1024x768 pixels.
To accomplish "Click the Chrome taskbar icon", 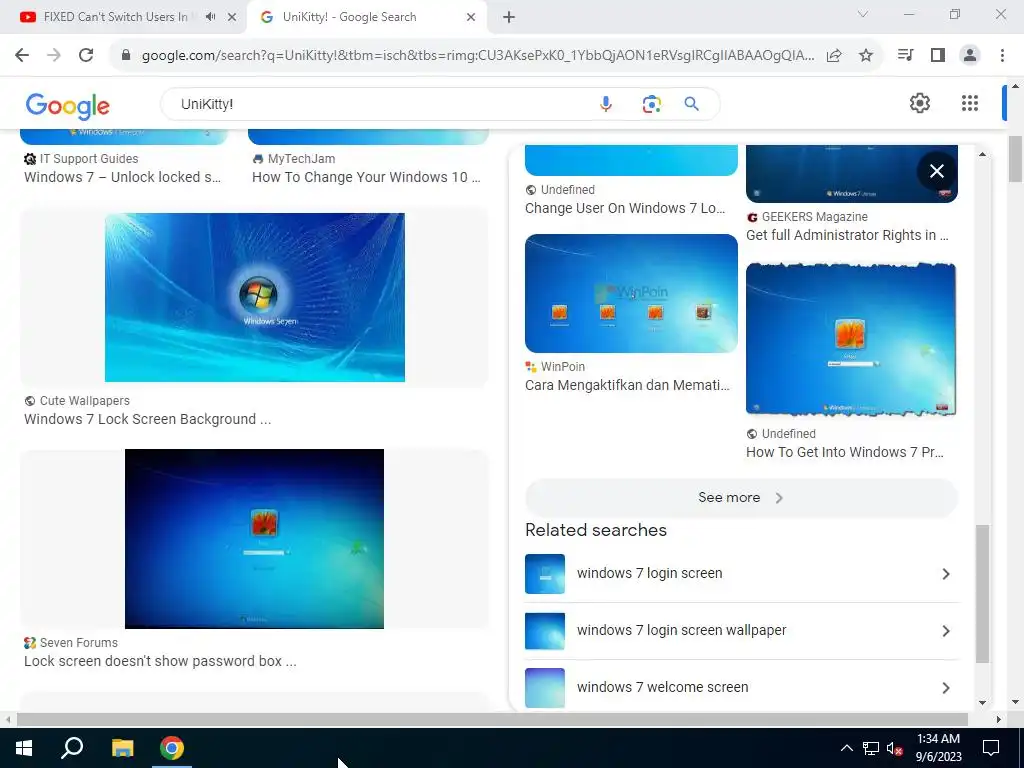I will pos(172,748).
